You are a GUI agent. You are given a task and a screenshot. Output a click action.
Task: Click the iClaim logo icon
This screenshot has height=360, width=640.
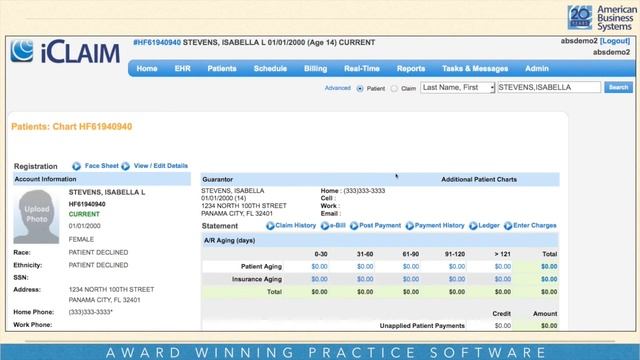(22, 51)
